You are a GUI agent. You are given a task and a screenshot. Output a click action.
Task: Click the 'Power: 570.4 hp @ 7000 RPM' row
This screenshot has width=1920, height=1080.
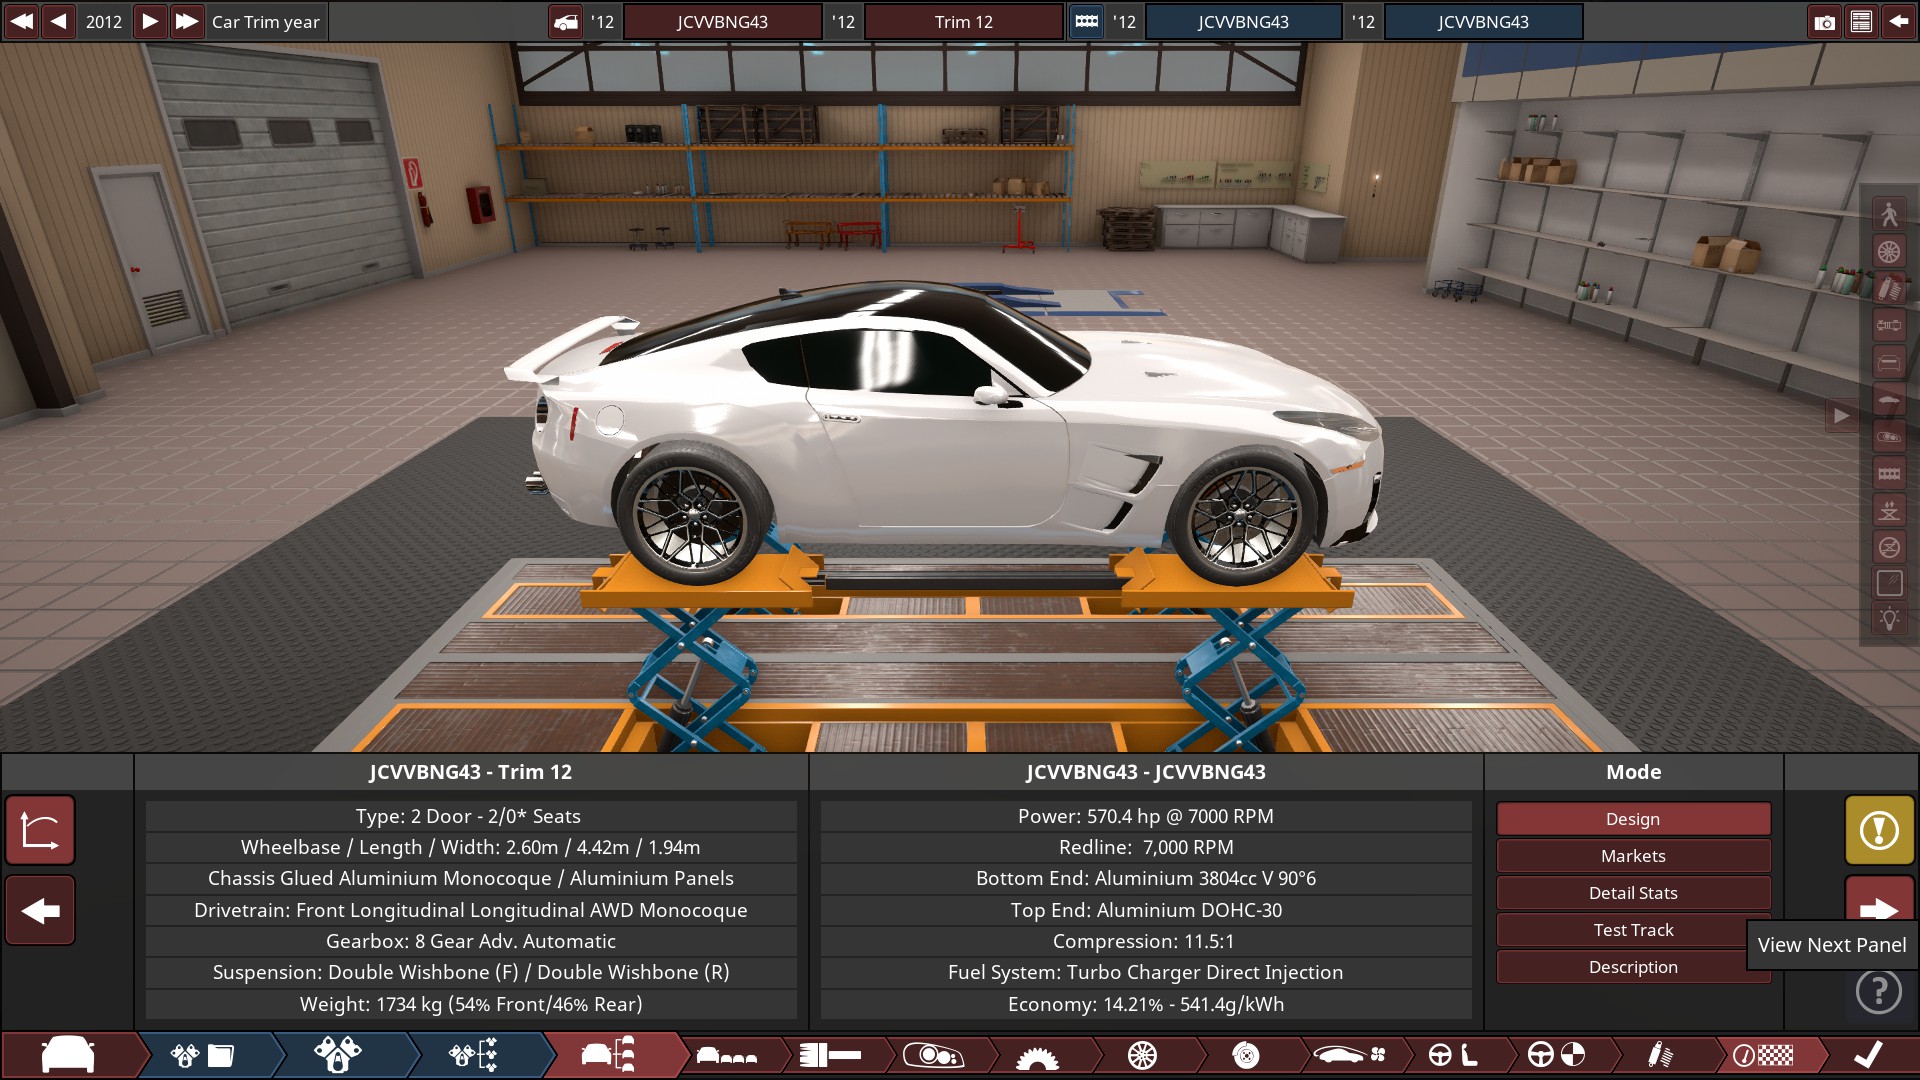[x=1146, y=816]
